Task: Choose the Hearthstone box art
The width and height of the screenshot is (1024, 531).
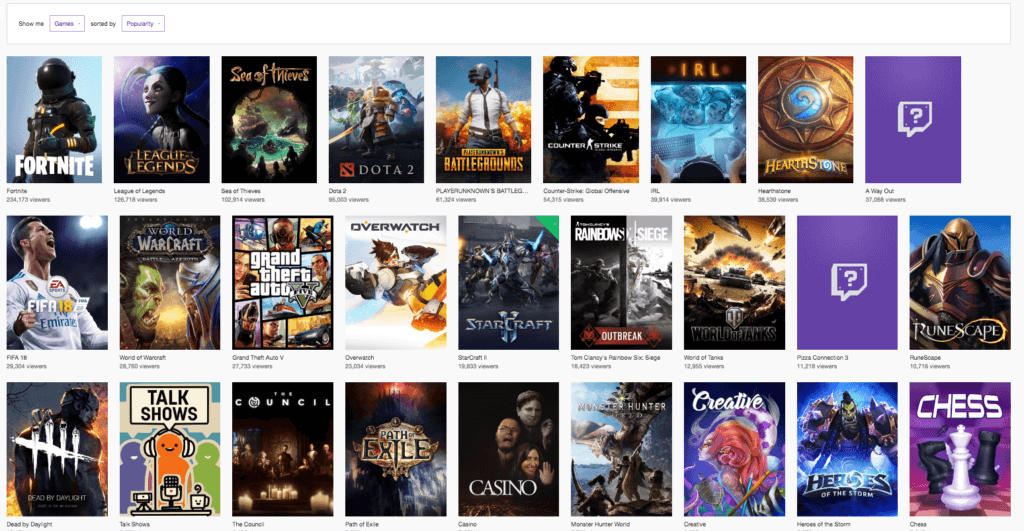Action: [x=805, y=120]
